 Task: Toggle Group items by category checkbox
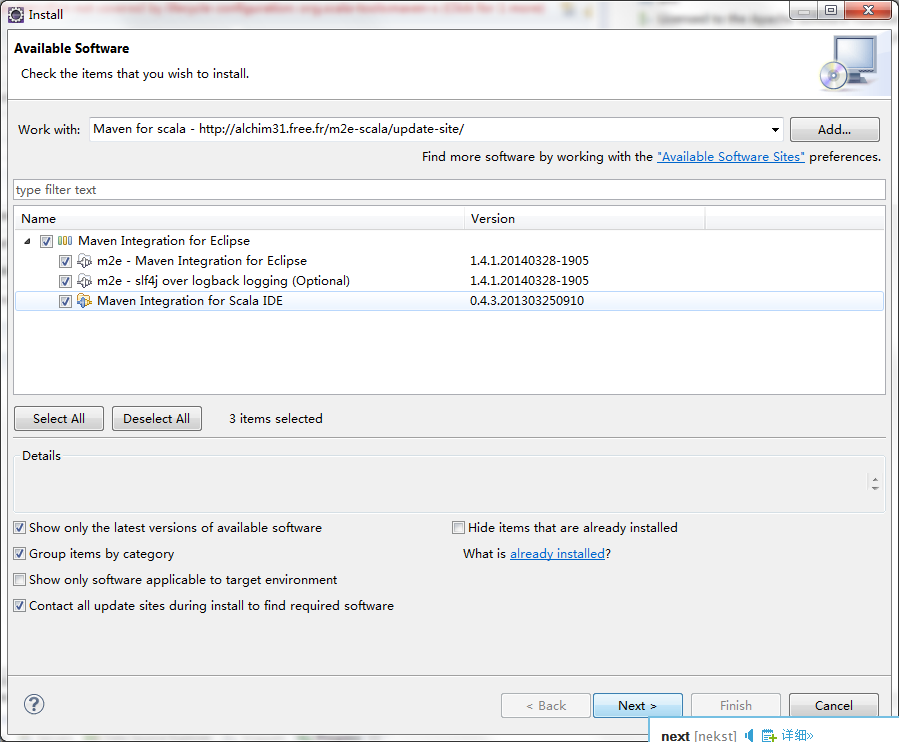click(x=20, y=554)
